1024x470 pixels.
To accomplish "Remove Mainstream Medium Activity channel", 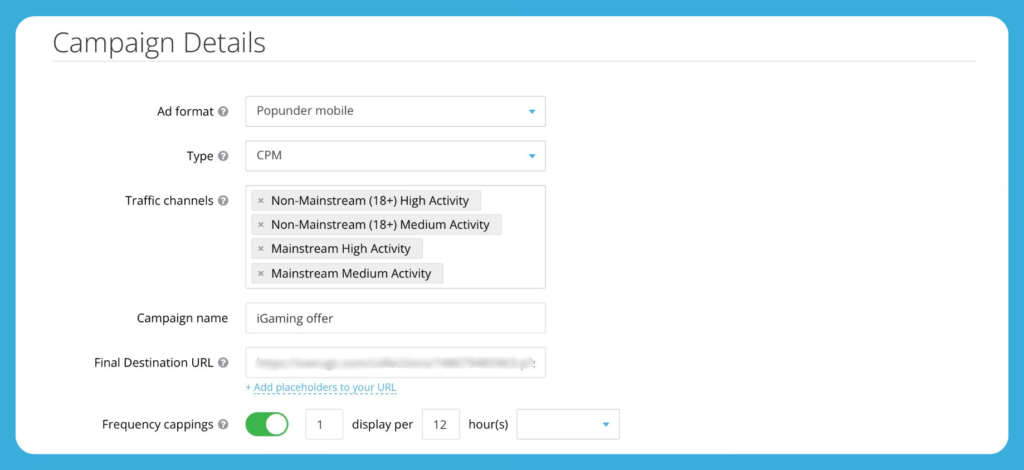I will 261,274.
